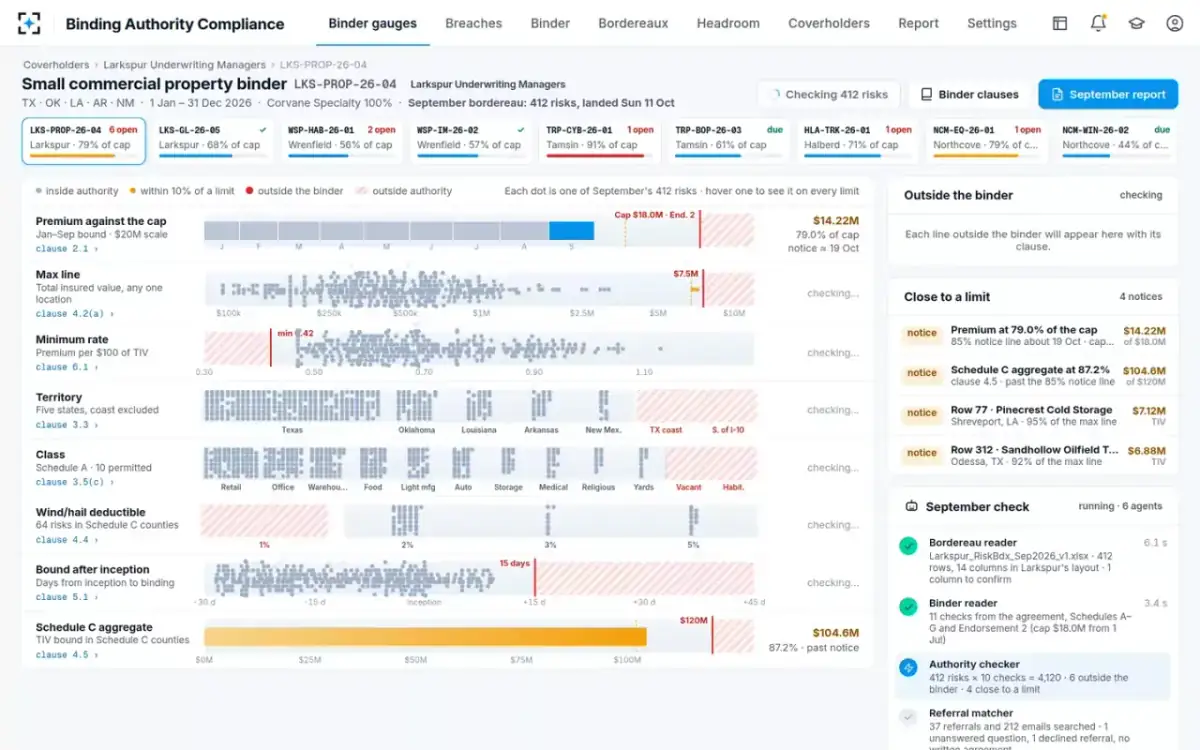The image size is (1200, 750).
Task: Click green check on LKS-GL-26-05 card
Action: (x=263, y=129)
